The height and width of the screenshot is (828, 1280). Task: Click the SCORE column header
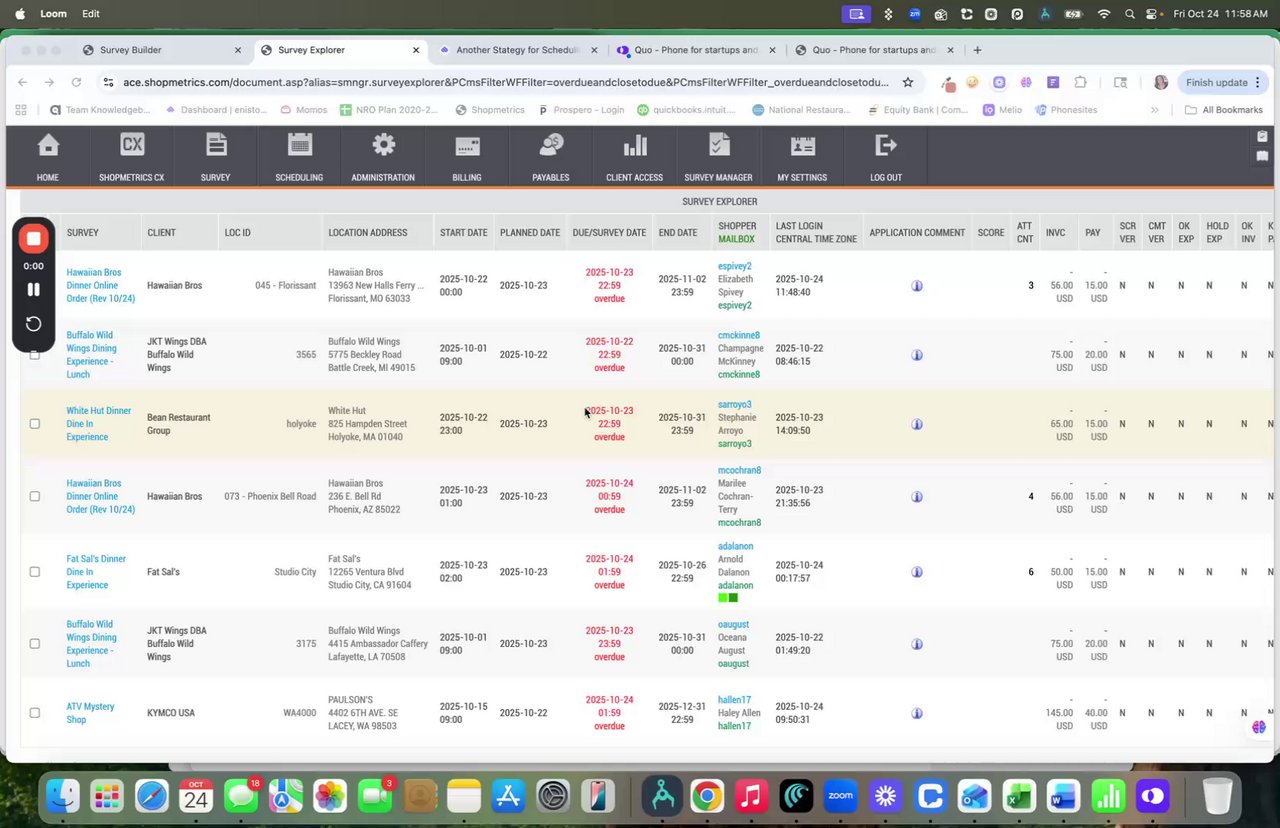(x=991, y=233)
